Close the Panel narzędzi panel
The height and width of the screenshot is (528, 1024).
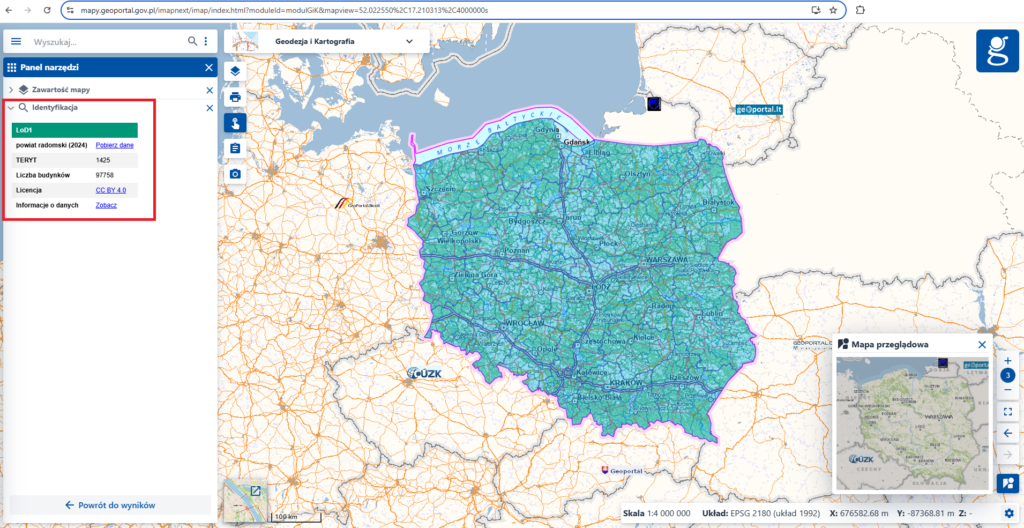pos(209,67)
